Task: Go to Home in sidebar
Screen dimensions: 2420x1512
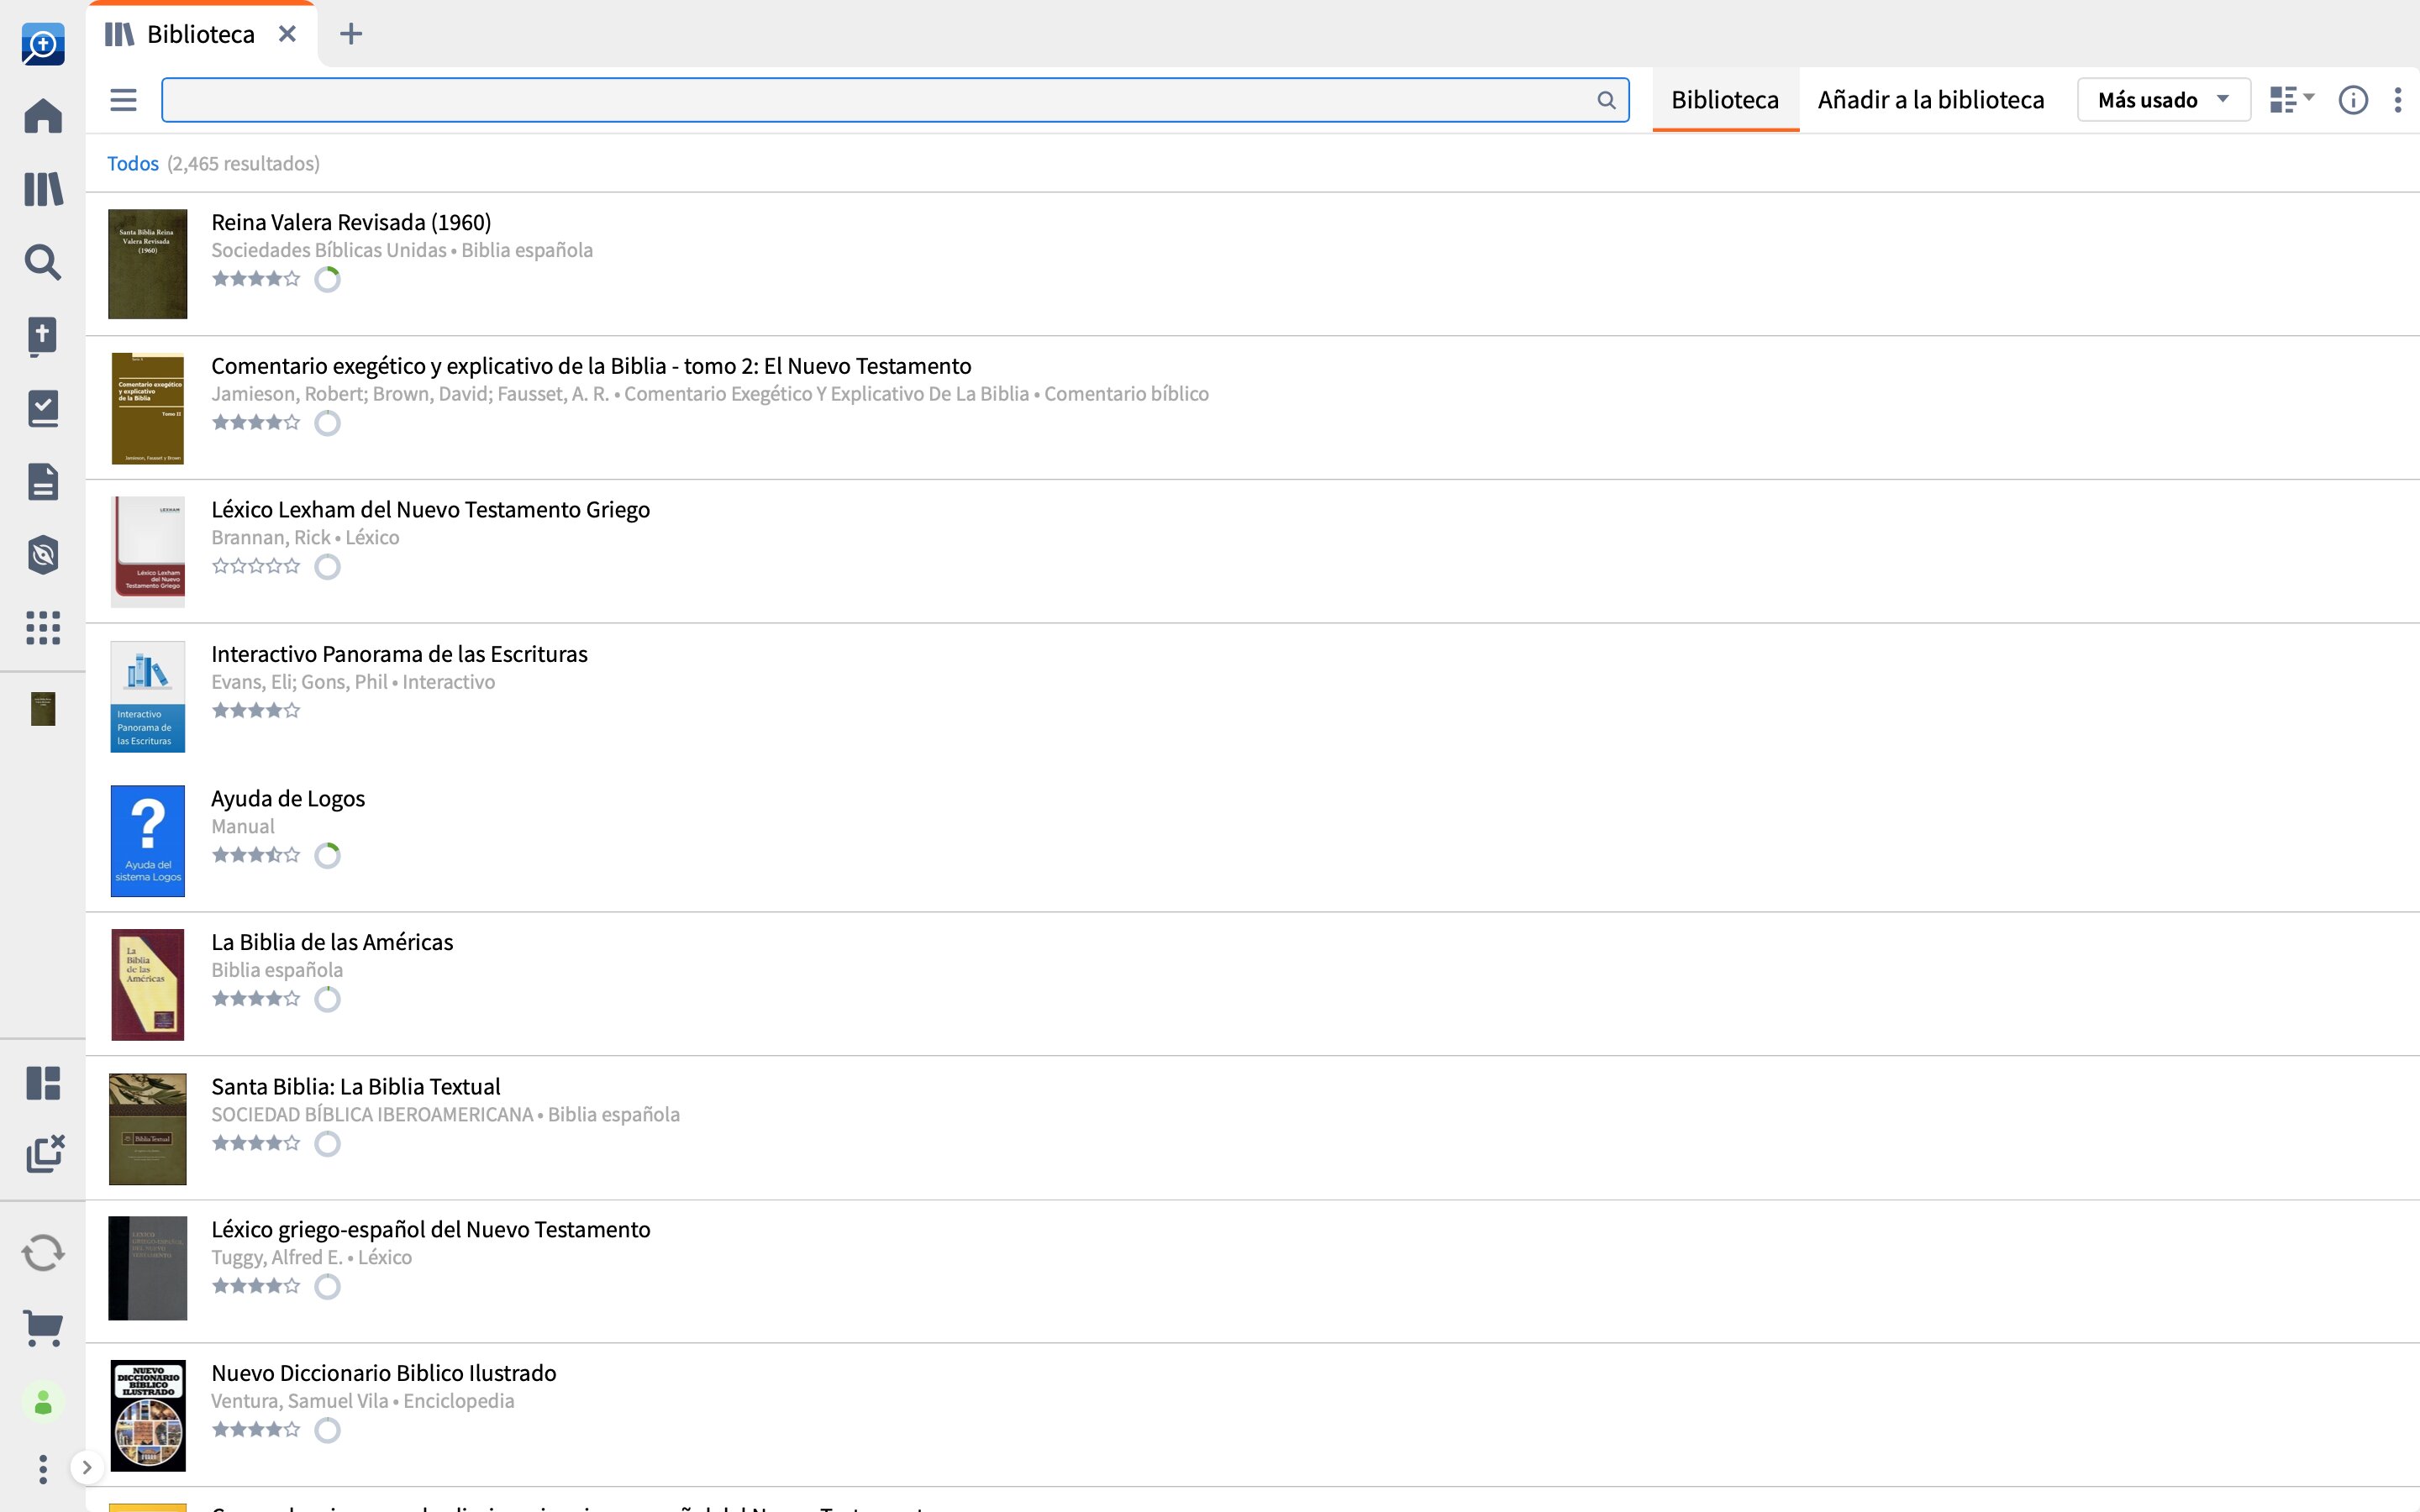Action: [x=43, y=116]
